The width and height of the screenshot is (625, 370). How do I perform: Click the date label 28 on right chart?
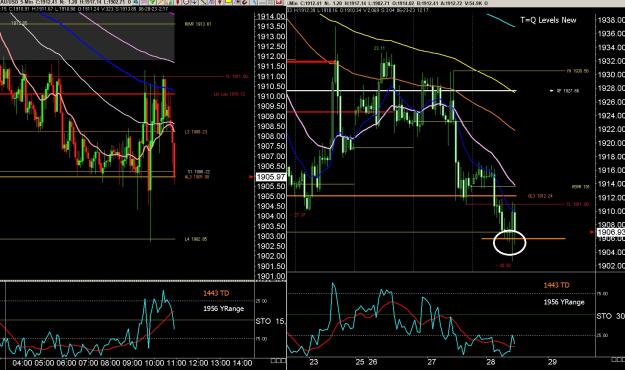pyautogui.click(x=491, y=362)
